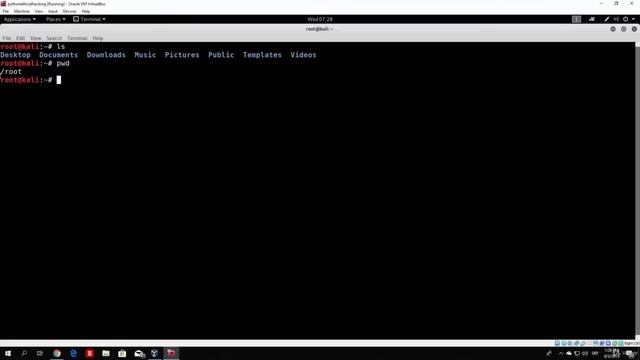Open File Explorer from the taskbar

tap(106, 353)
